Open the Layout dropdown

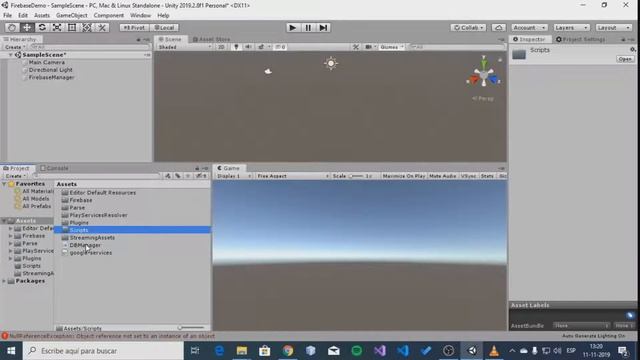click(x=613, y=27)
